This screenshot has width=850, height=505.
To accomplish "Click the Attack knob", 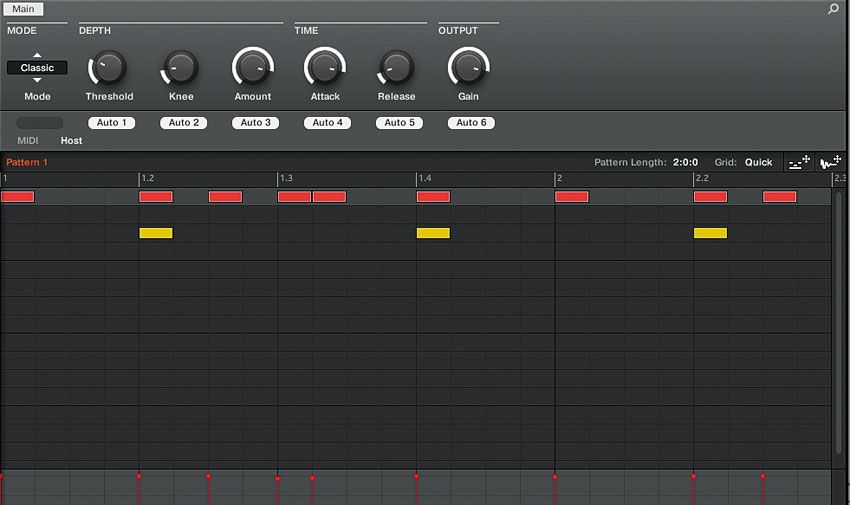I will pos(325,68).
